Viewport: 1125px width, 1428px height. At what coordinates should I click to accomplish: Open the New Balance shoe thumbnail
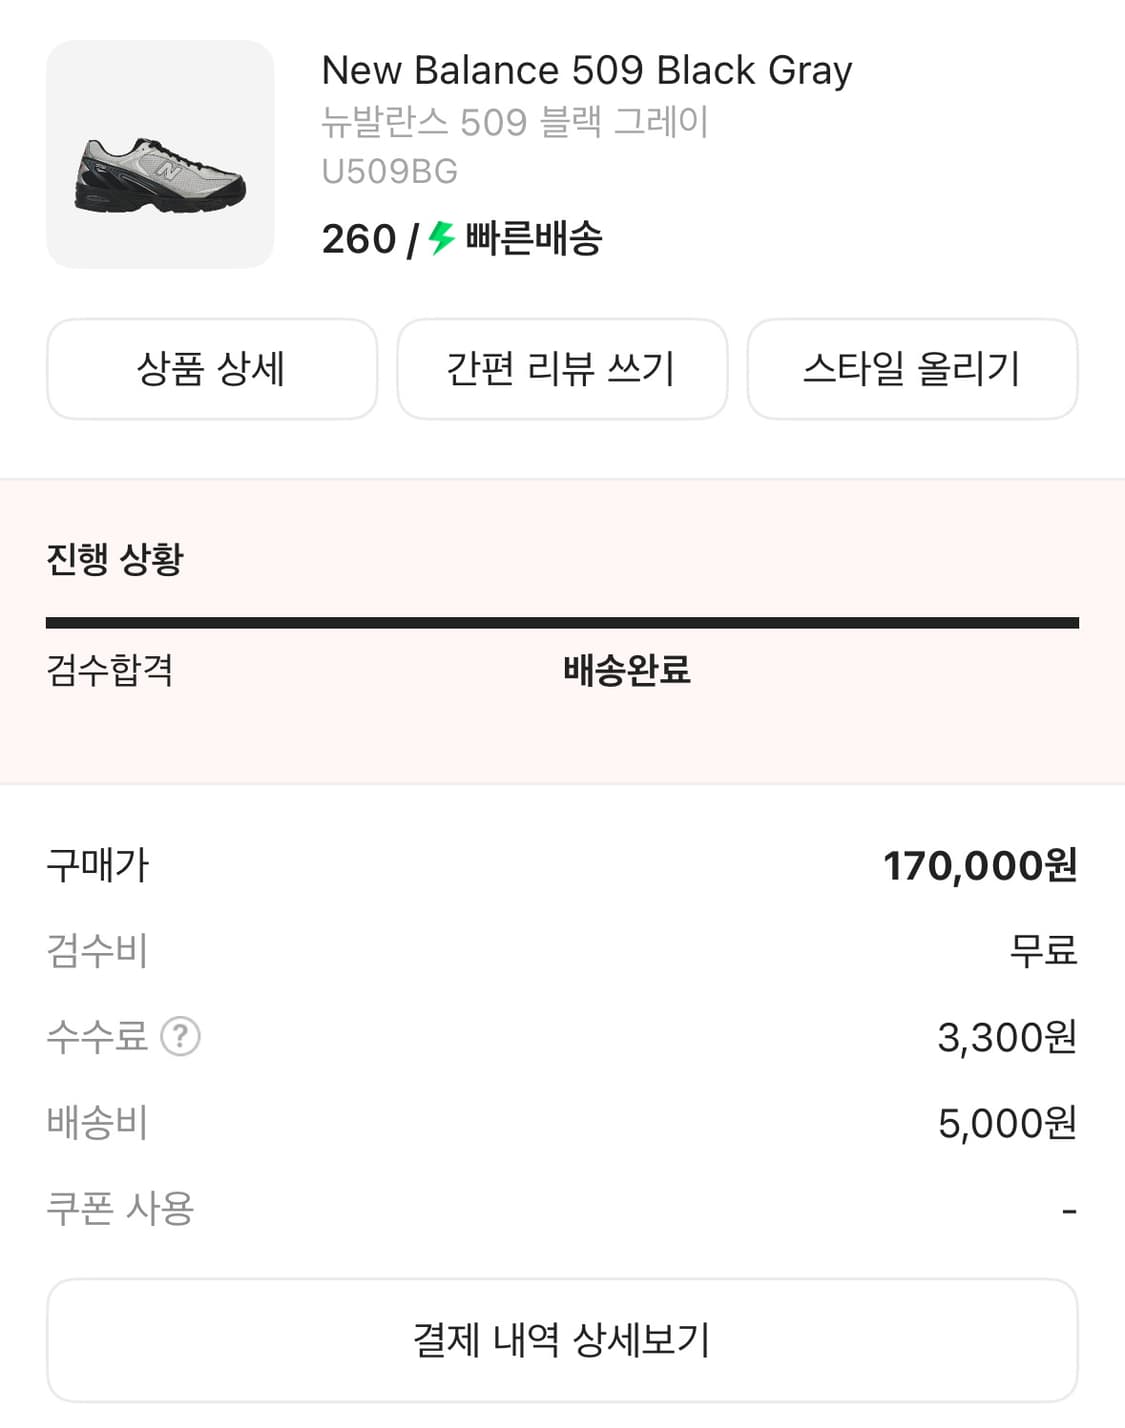[160, 155]
